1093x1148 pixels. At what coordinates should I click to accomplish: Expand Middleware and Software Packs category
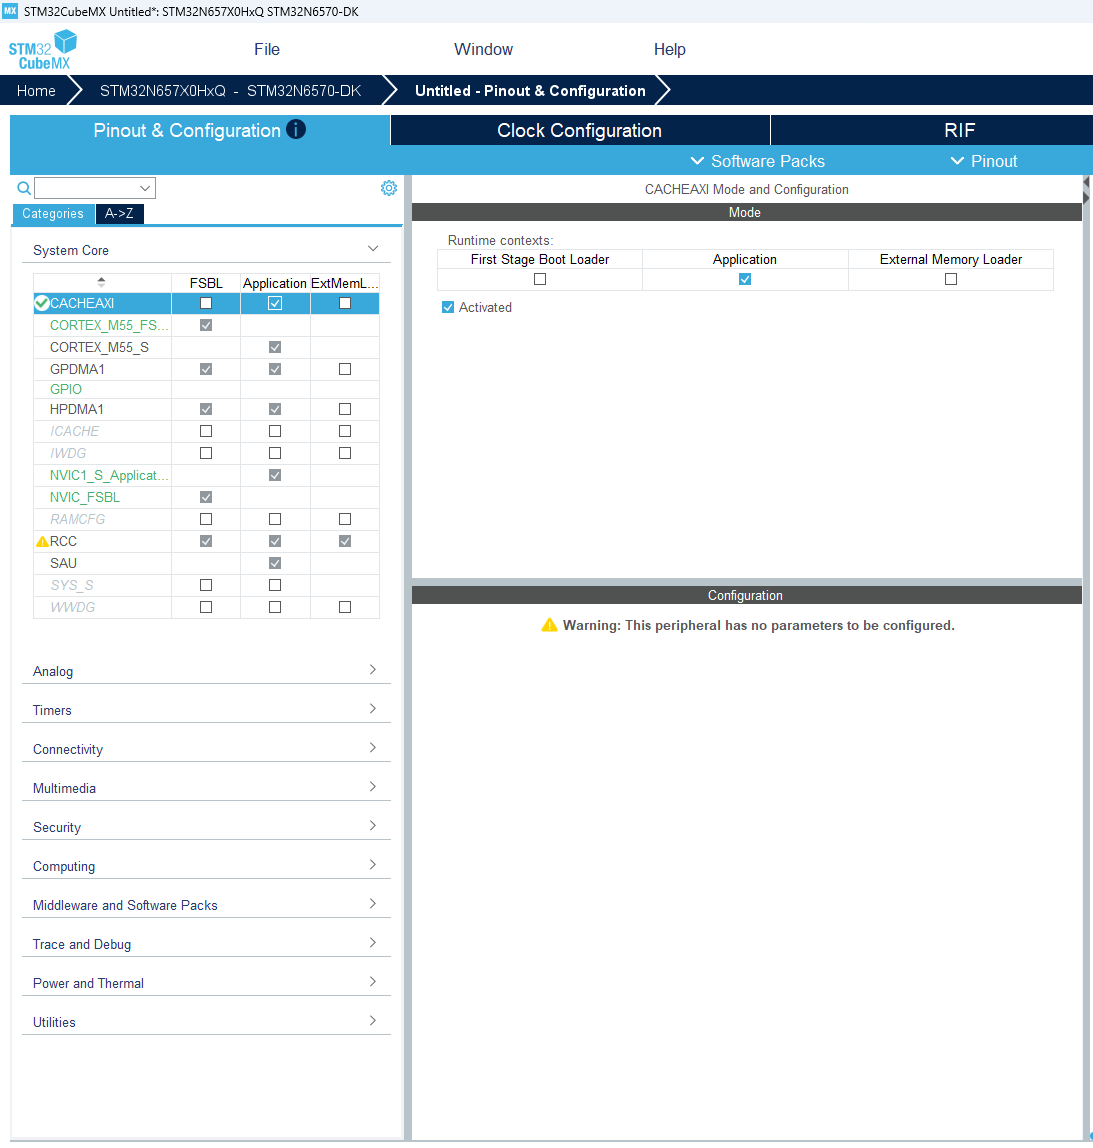pyautogui.click(x=206, y=904)
